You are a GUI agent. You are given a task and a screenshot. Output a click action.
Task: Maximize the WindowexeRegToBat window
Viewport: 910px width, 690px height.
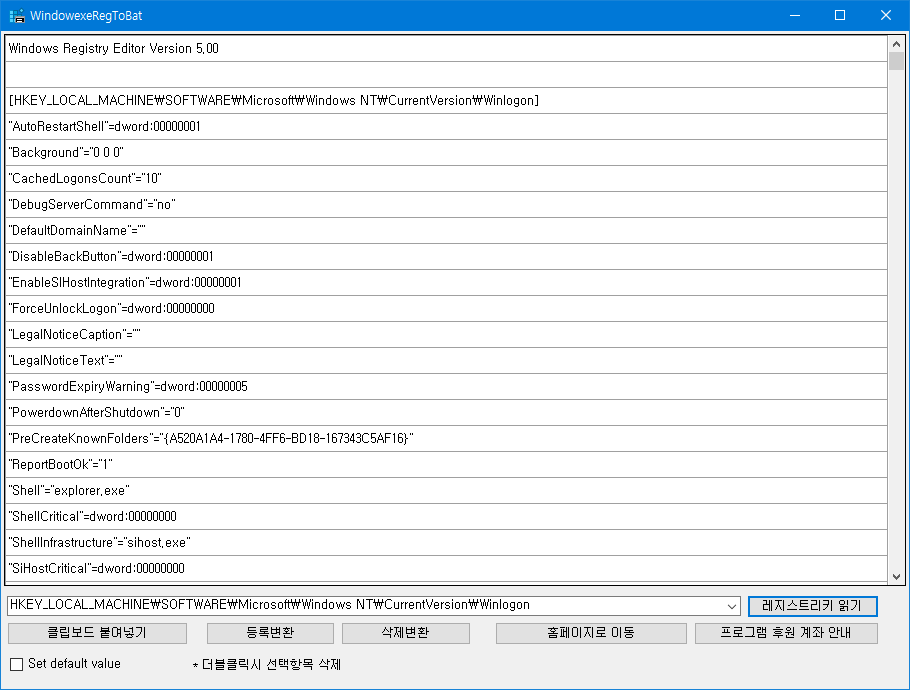(840, 16)
